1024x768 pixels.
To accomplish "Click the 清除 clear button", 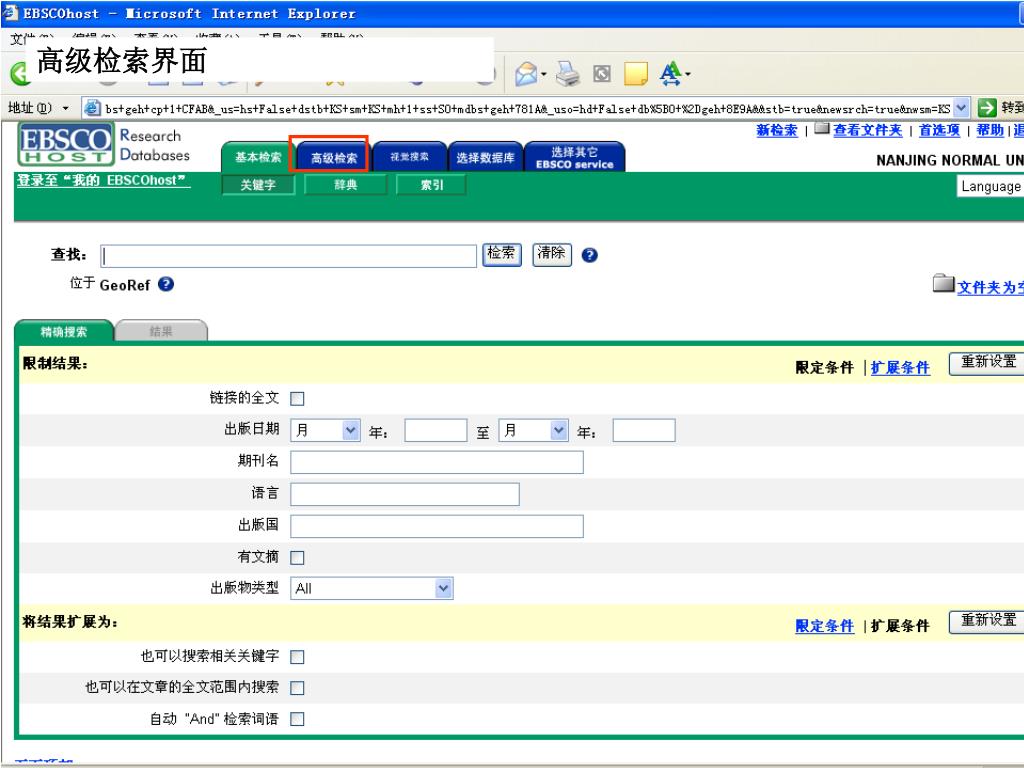I will pos(552,254).
